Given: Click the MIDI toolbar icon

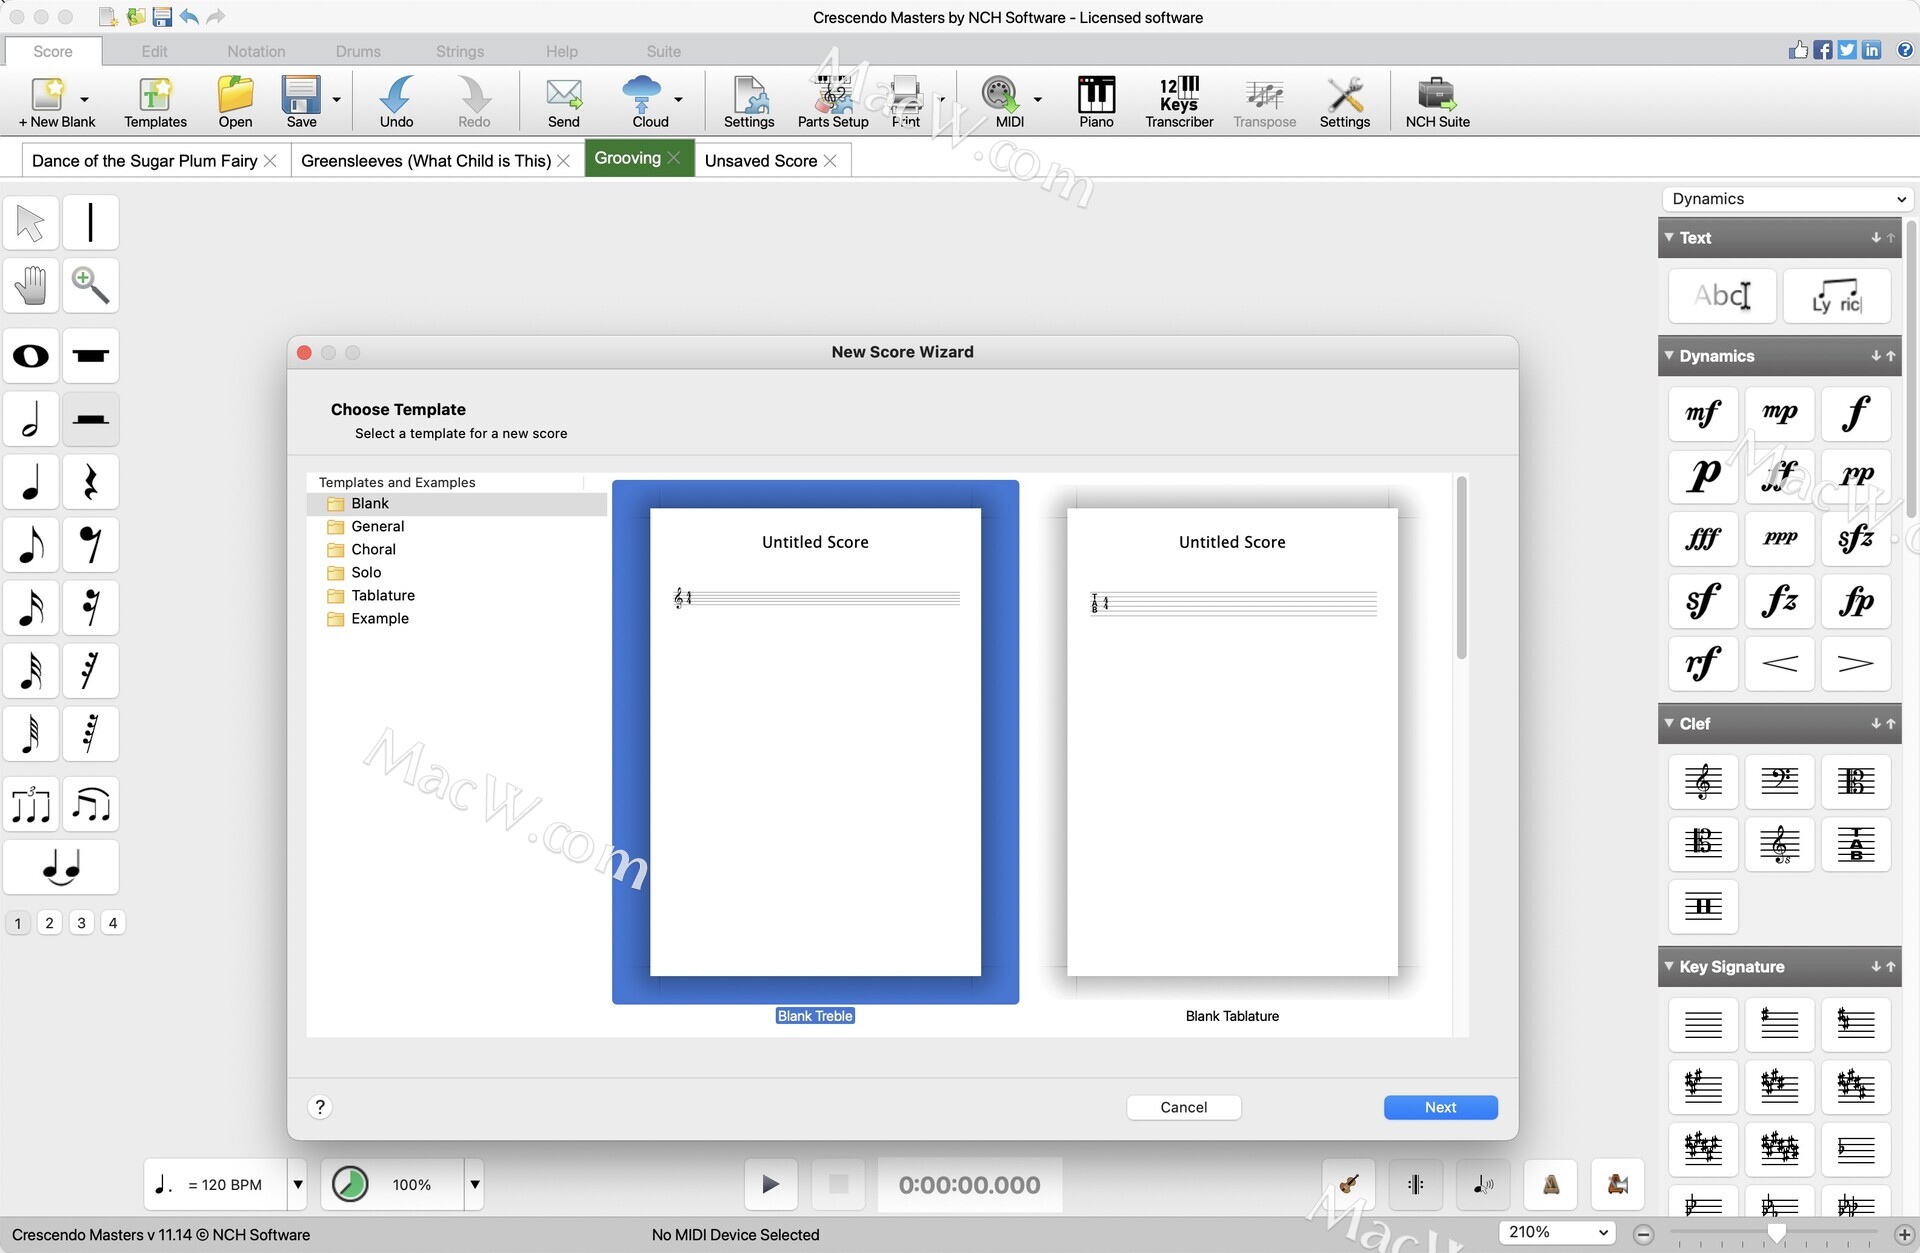Looking at the screenshot, I should pyautogui.click(x=1001, y=102).
